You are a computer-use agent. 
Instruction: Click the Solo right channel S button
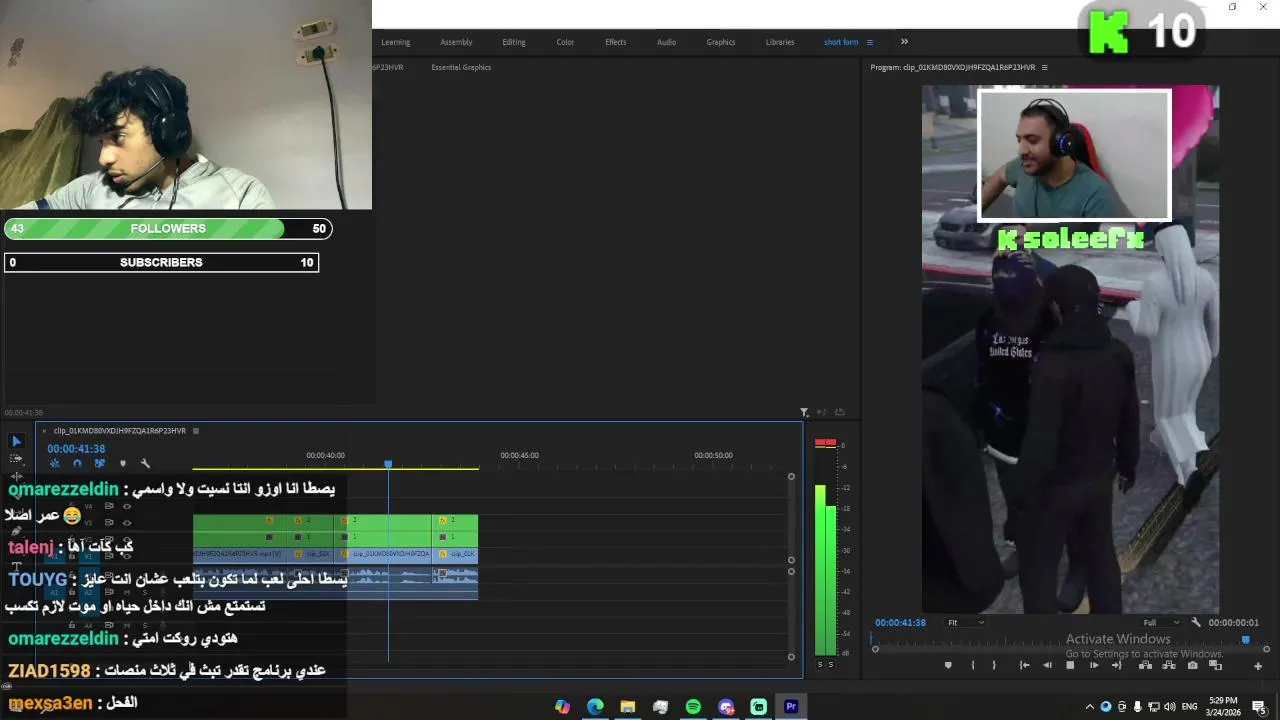click(x=831, y=664)
